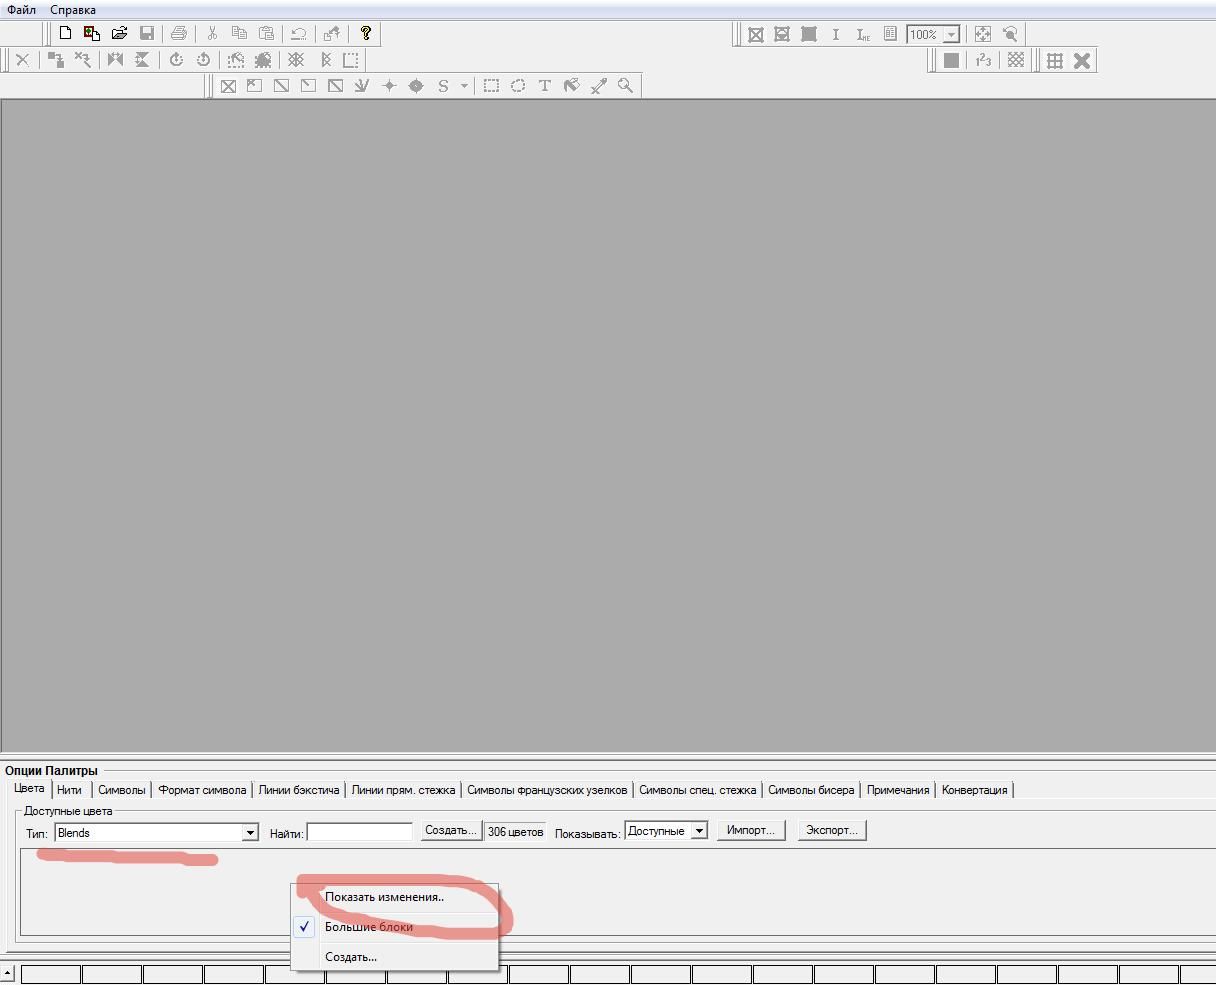Toggle the "Большие блоки" checked menu option
This screenshot has height=985, width=1216.
[x=368, y=927]
